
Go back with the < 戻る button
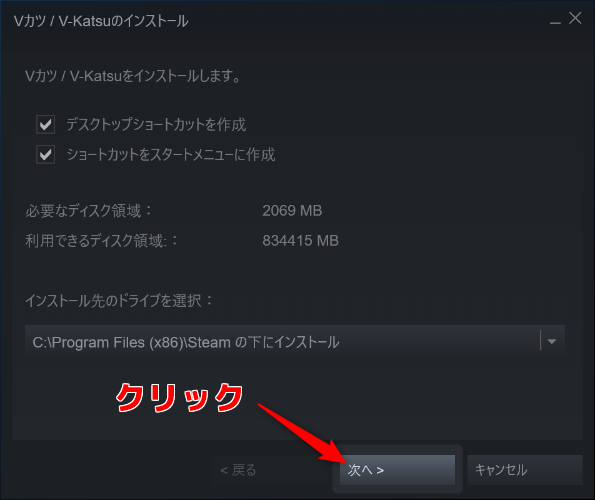pos(238,470)
